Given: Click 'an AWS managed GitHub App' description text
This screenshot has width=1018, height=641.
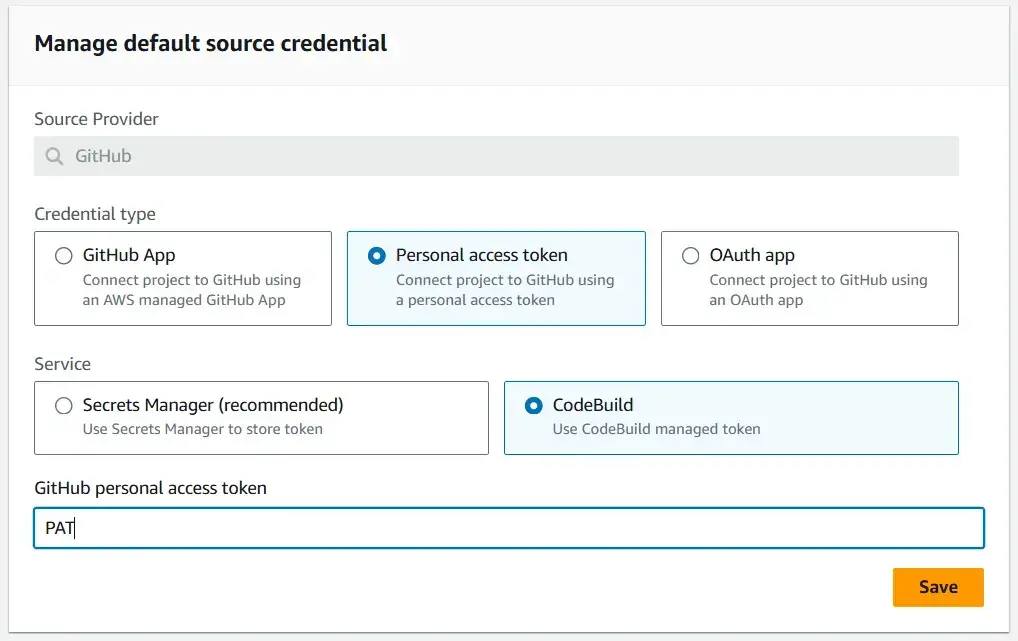Looking at the screenshot, I should [x=184, y=300].
